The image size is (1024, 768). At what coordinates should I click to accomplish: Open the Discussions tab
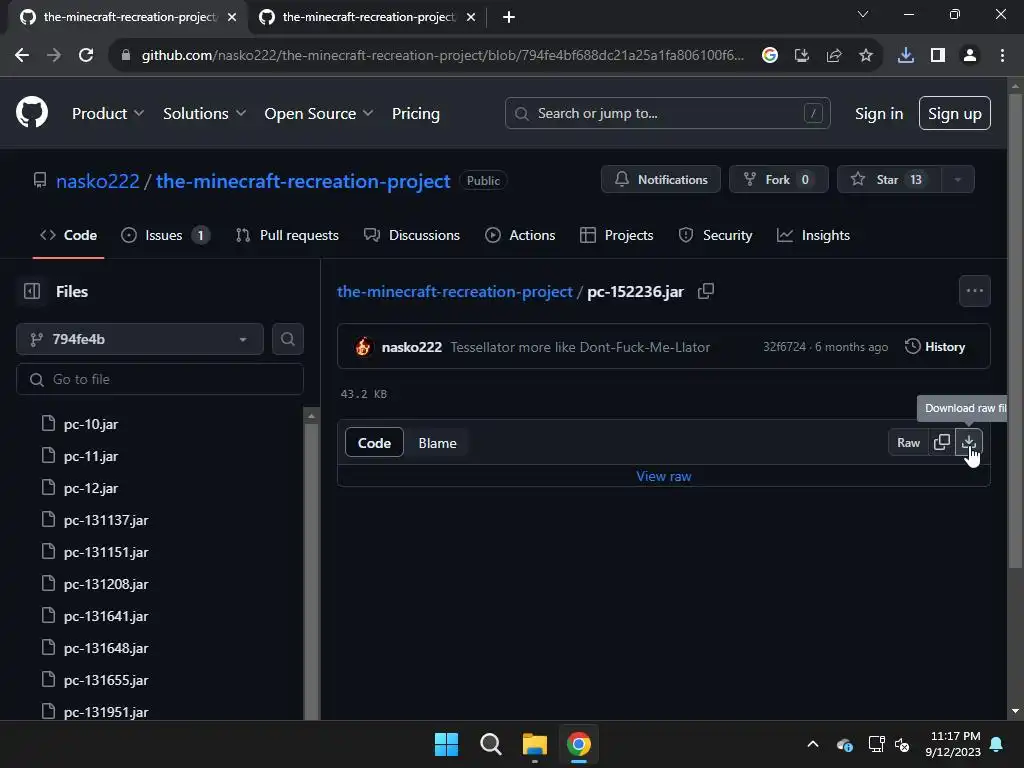412,235
